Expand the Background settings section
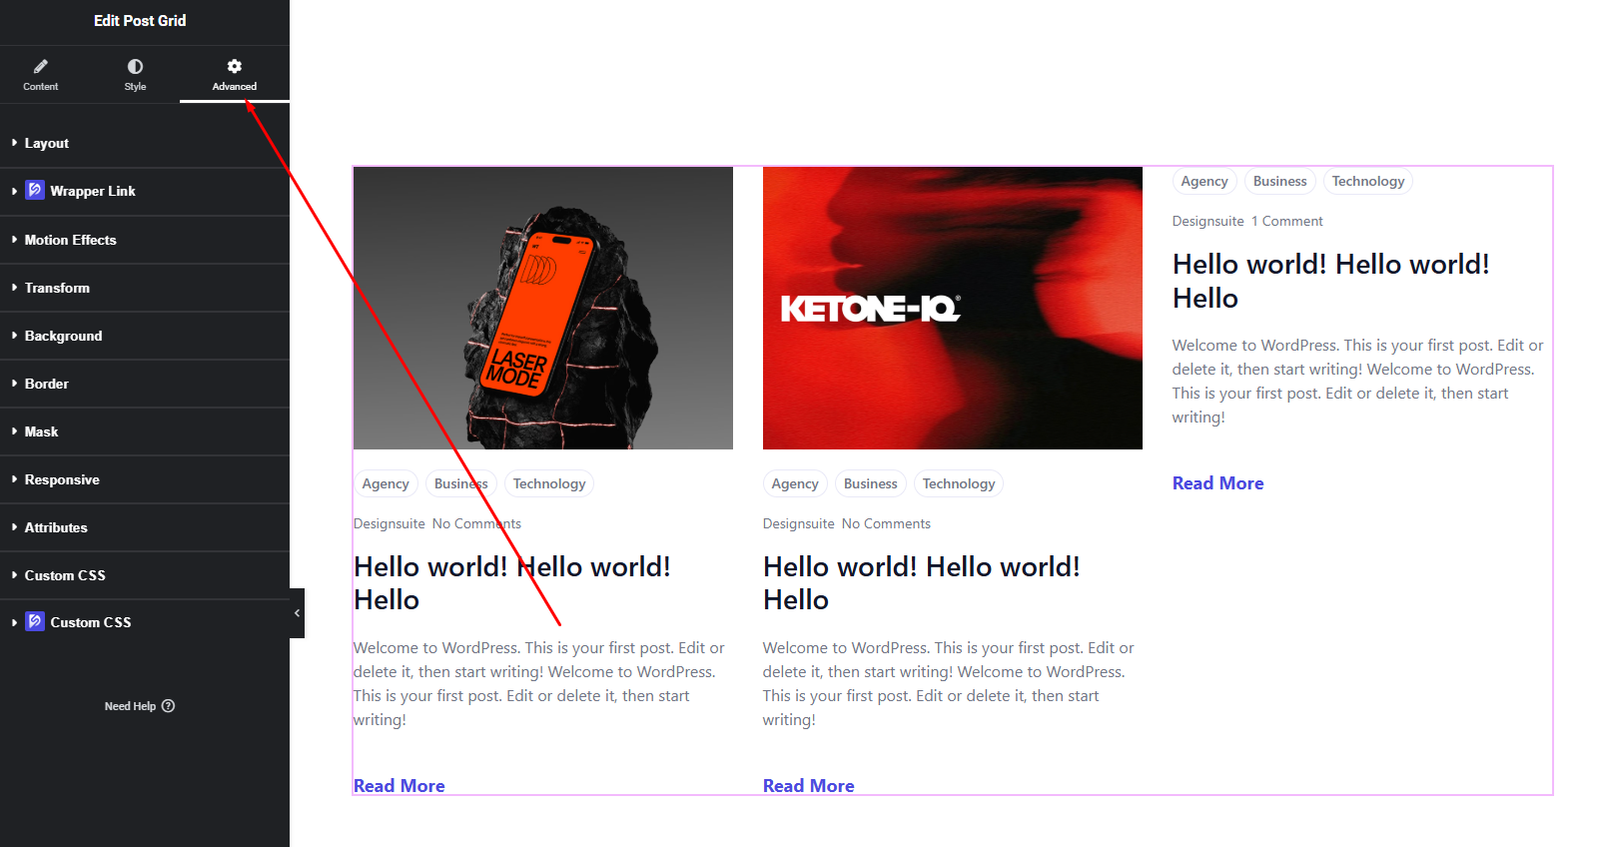Viewport: 1600px width, 847px height. click(x=63, y=336)
